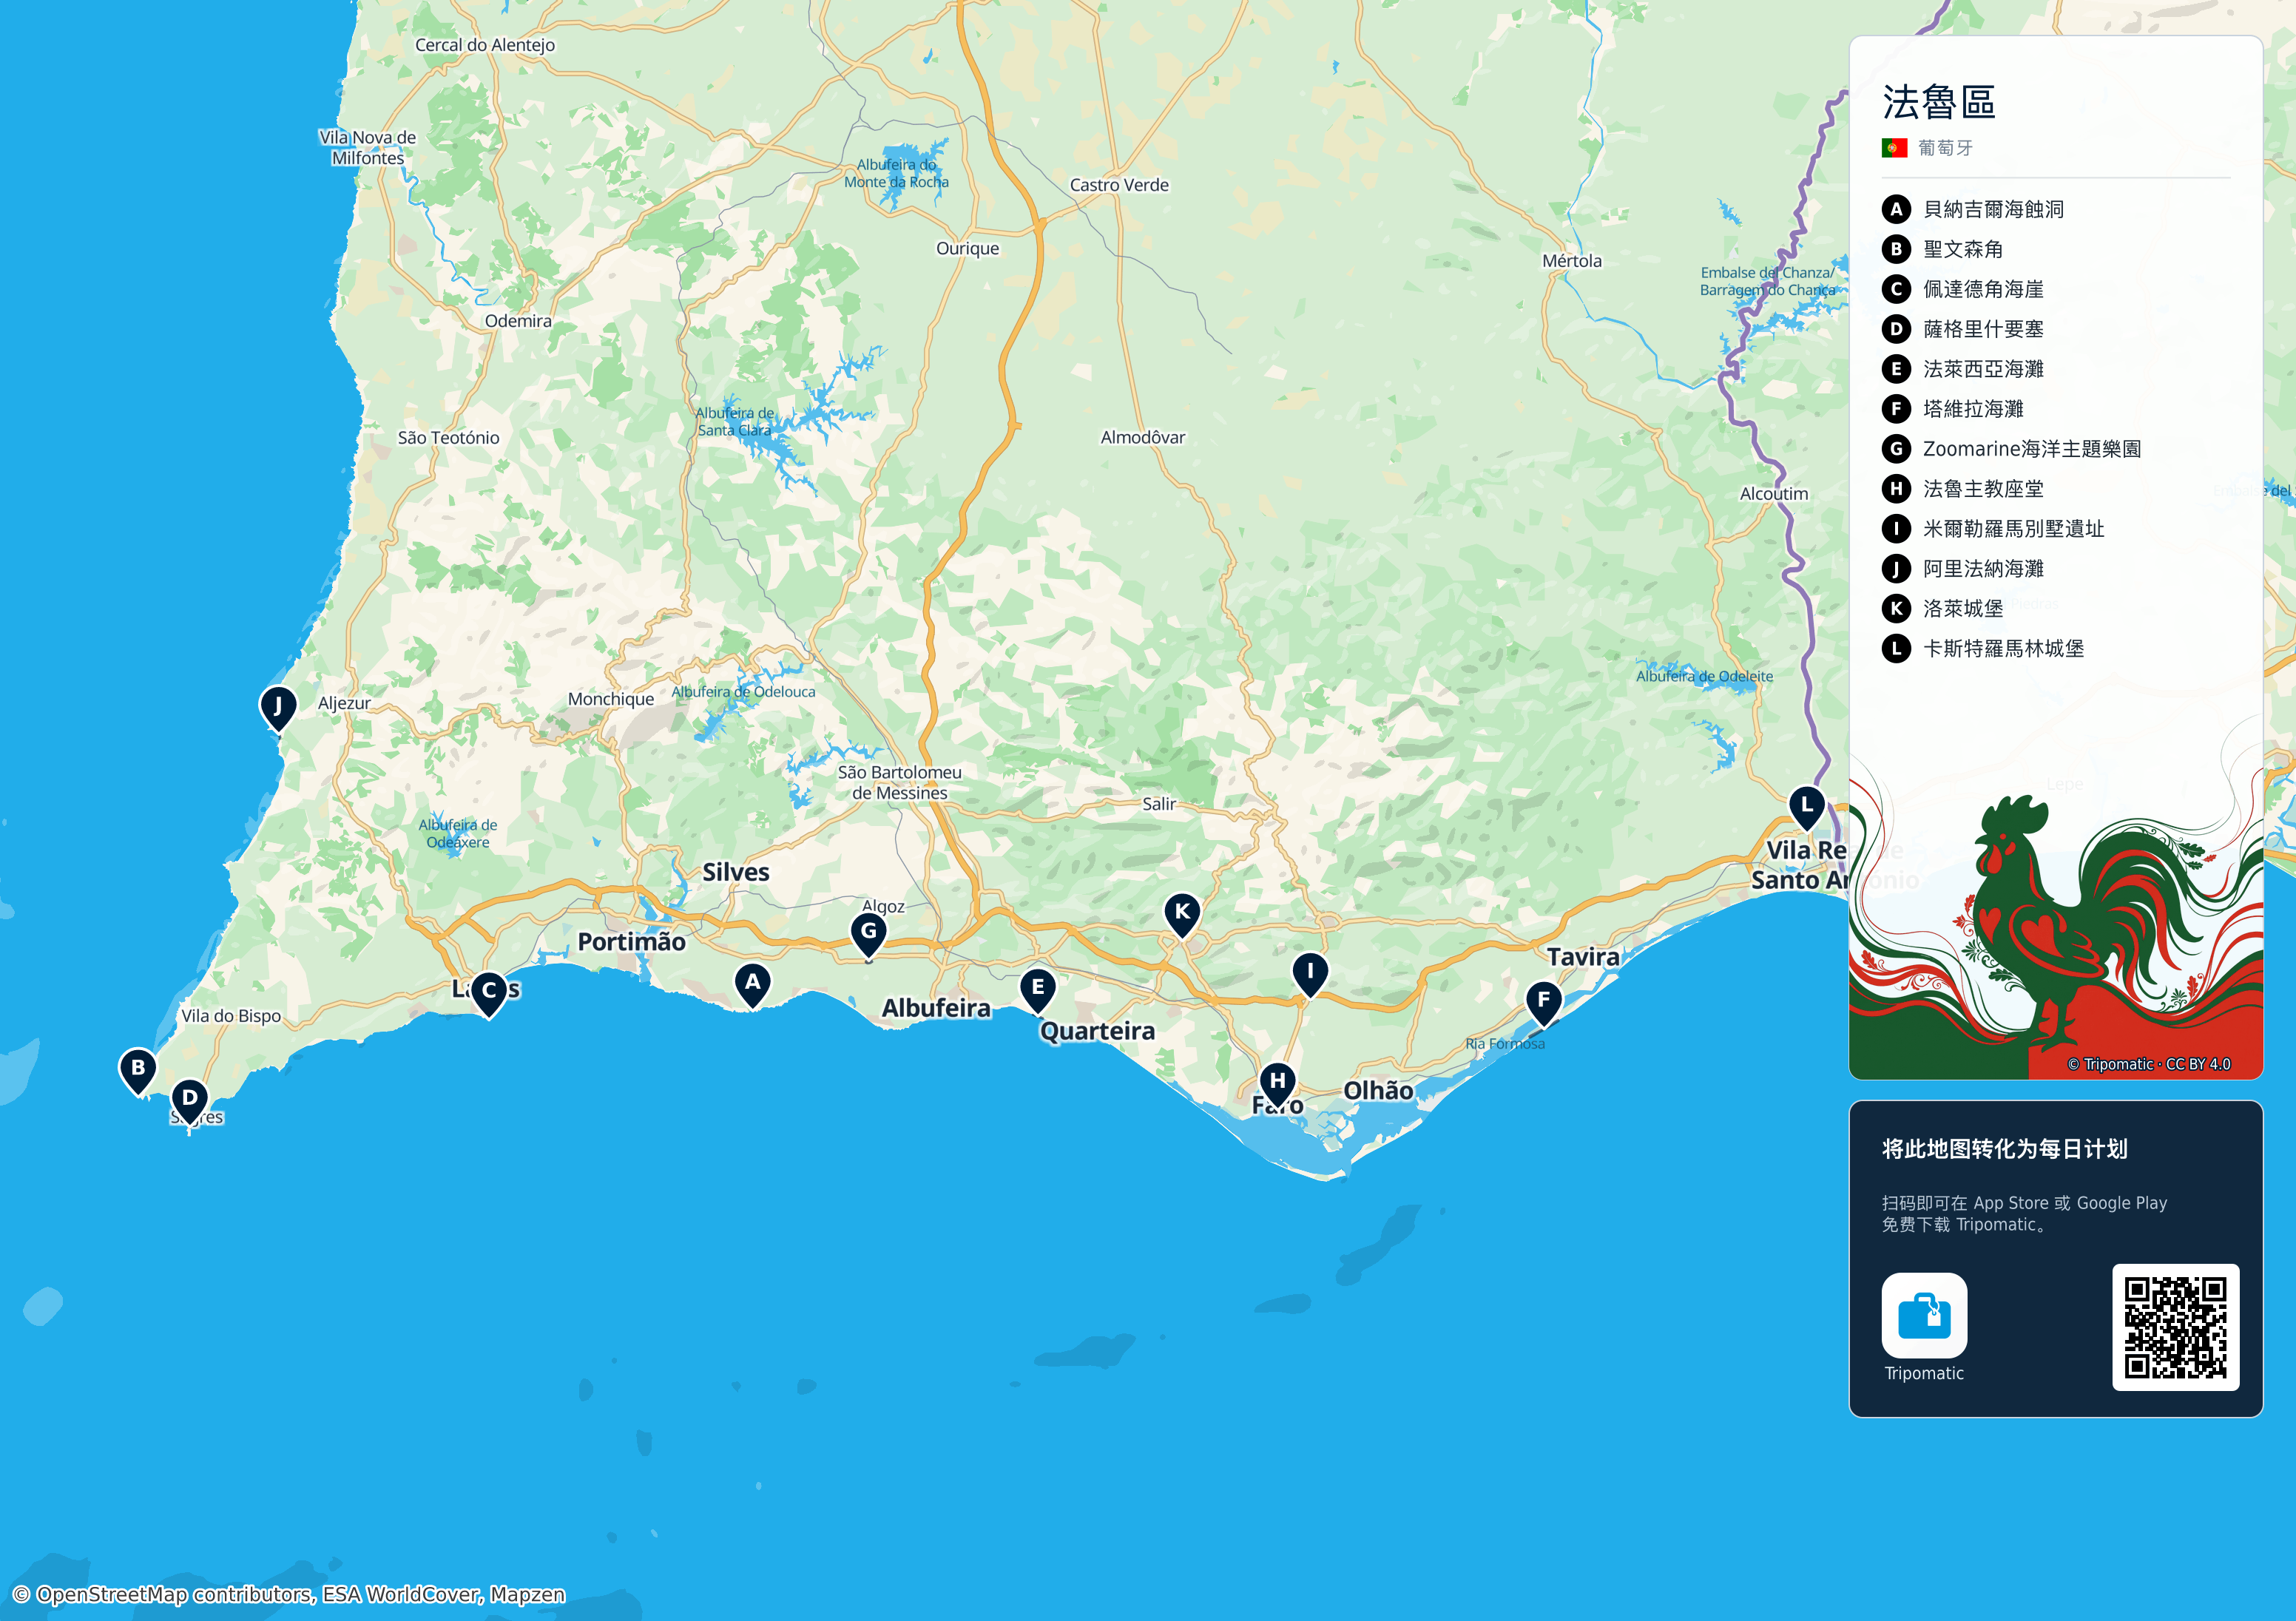Click the Tripomatic suitcase app icon
Image resolution: width=2296 pixels, height=1621 pixels.
tap(1924, 1315)
